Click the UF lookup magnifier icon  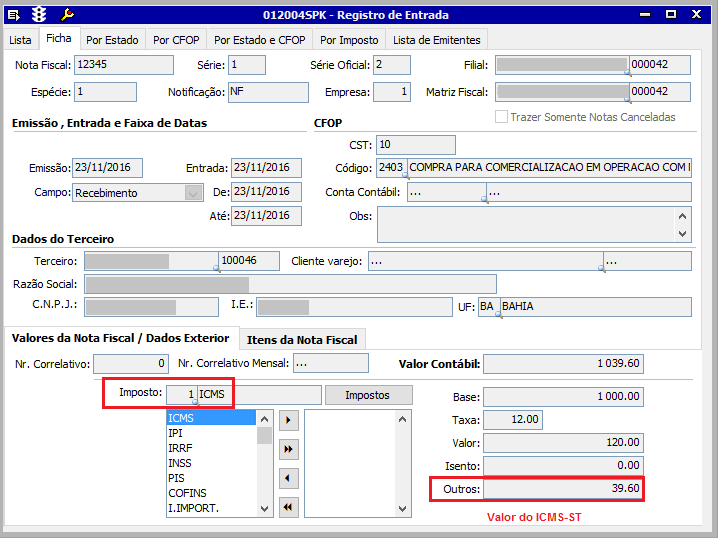click(x=499, y=315)
